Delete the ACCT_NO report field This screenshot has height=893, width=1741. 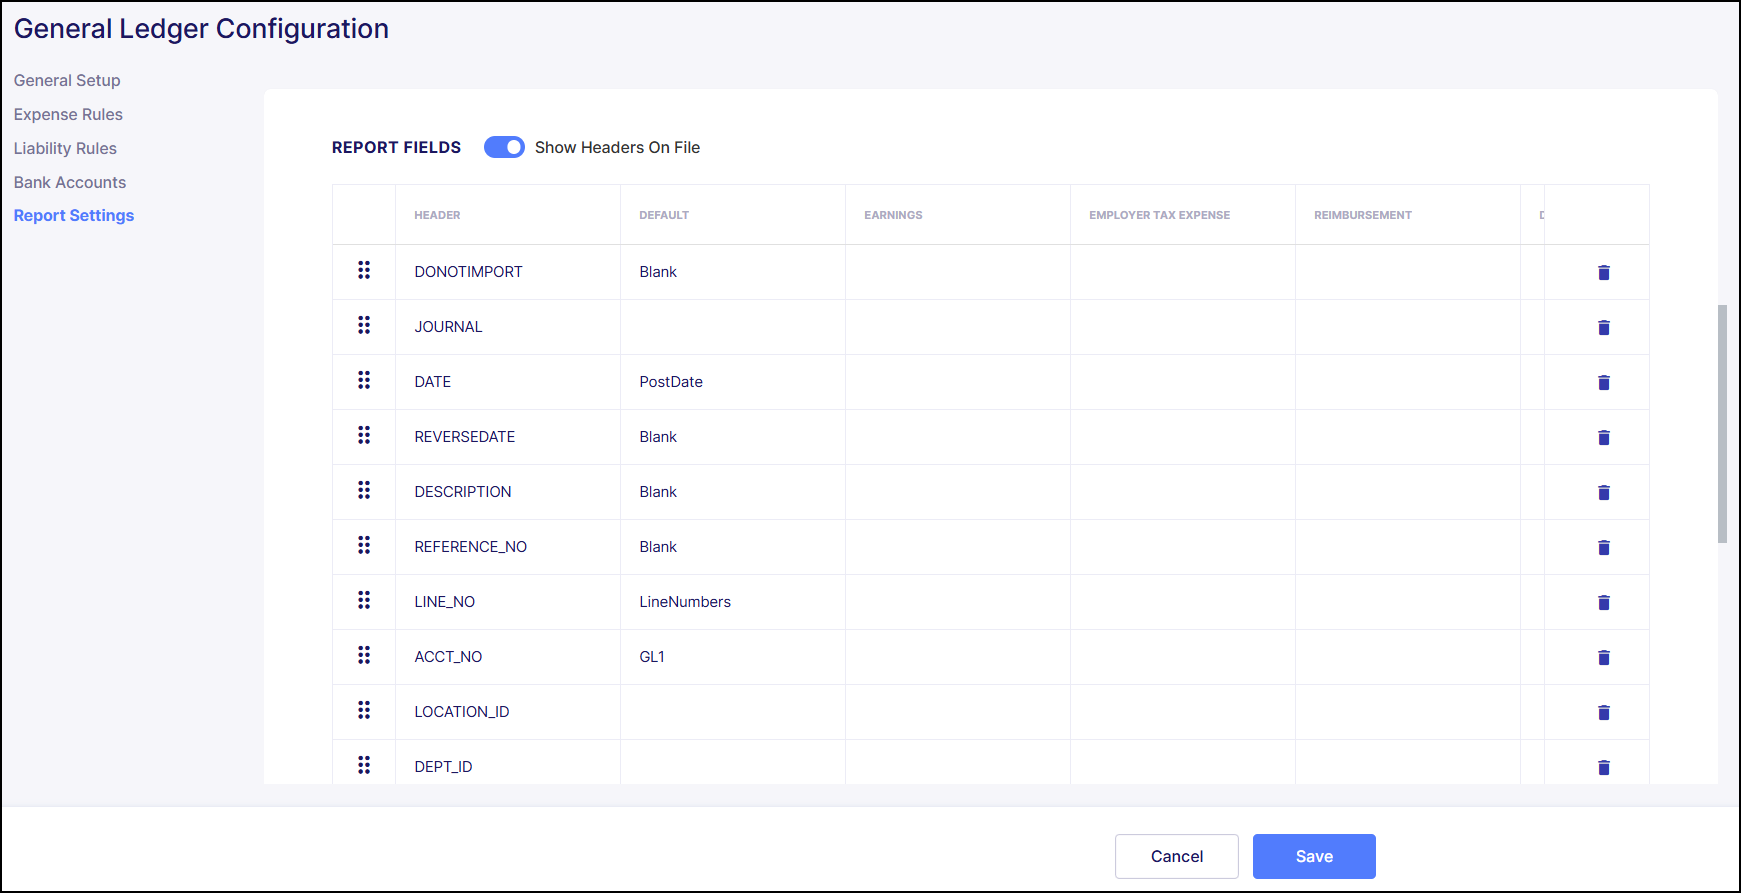tap(1603, 657)
